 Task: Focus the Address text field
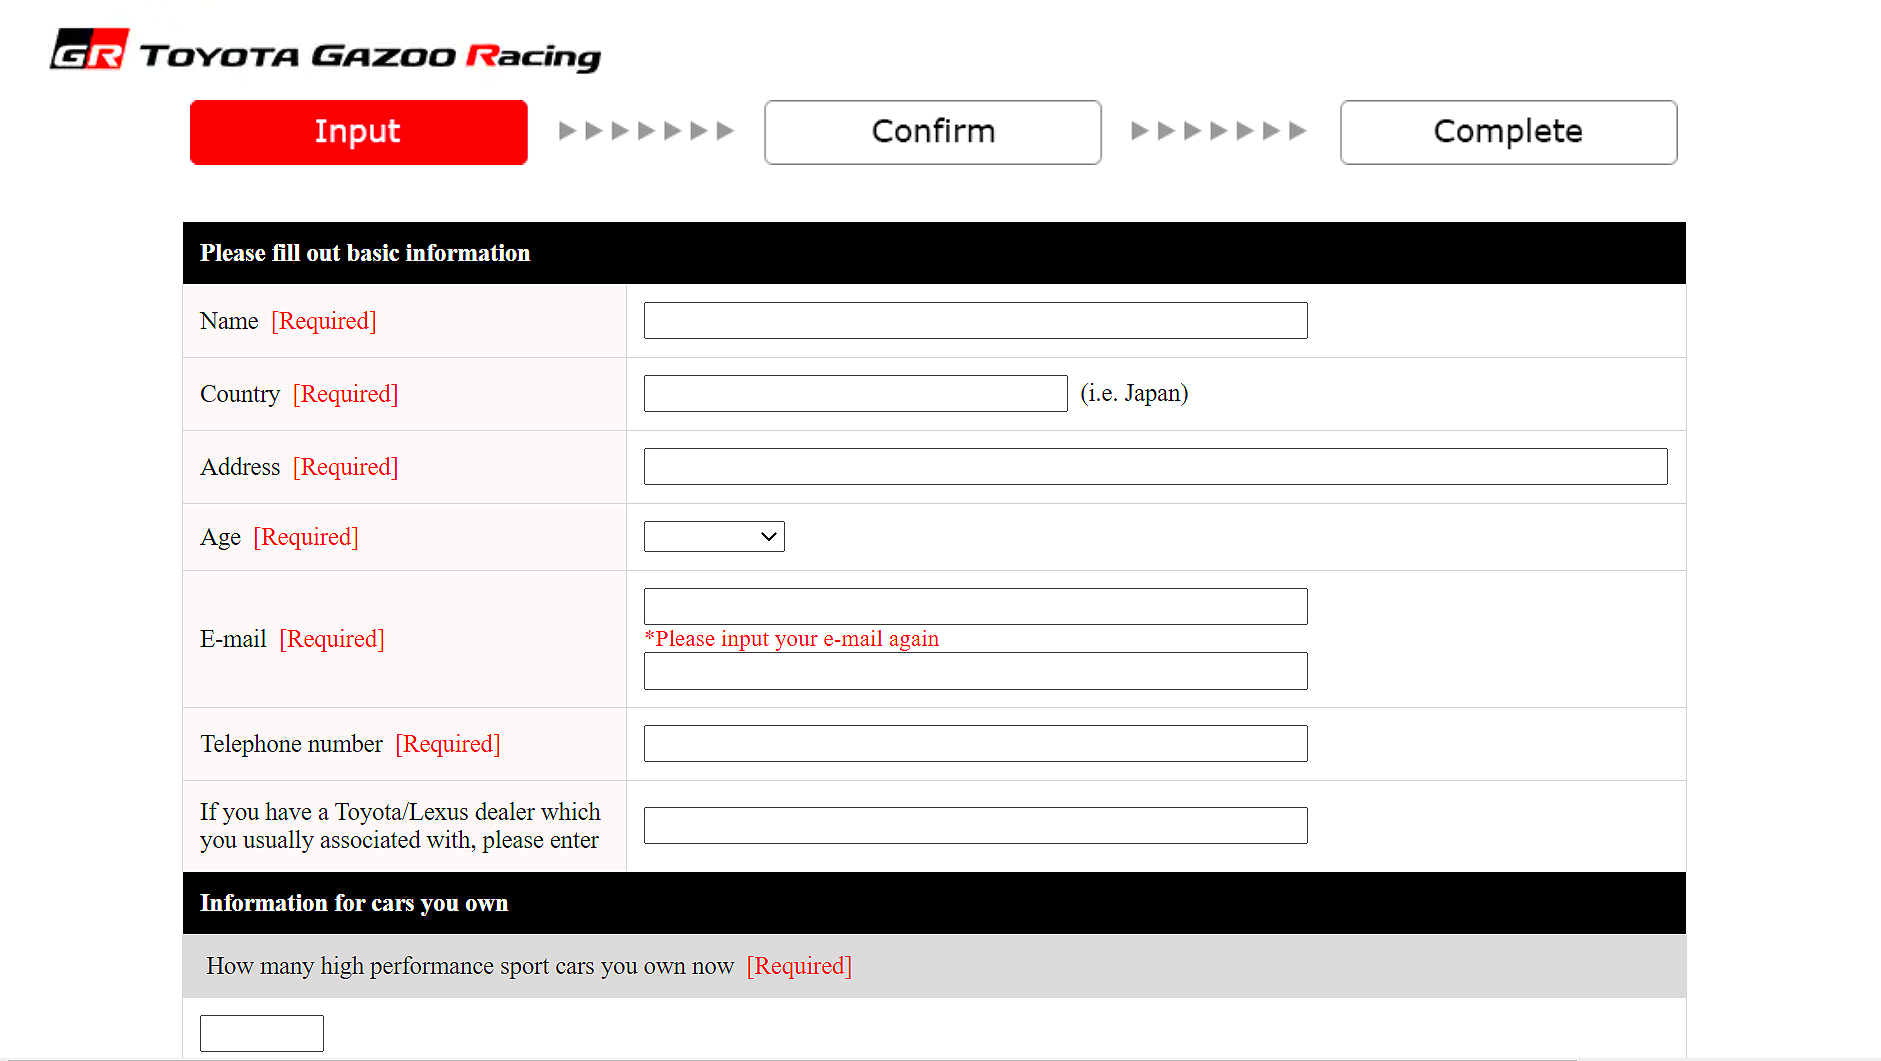pyautogui.click(x=1155, y=467)
